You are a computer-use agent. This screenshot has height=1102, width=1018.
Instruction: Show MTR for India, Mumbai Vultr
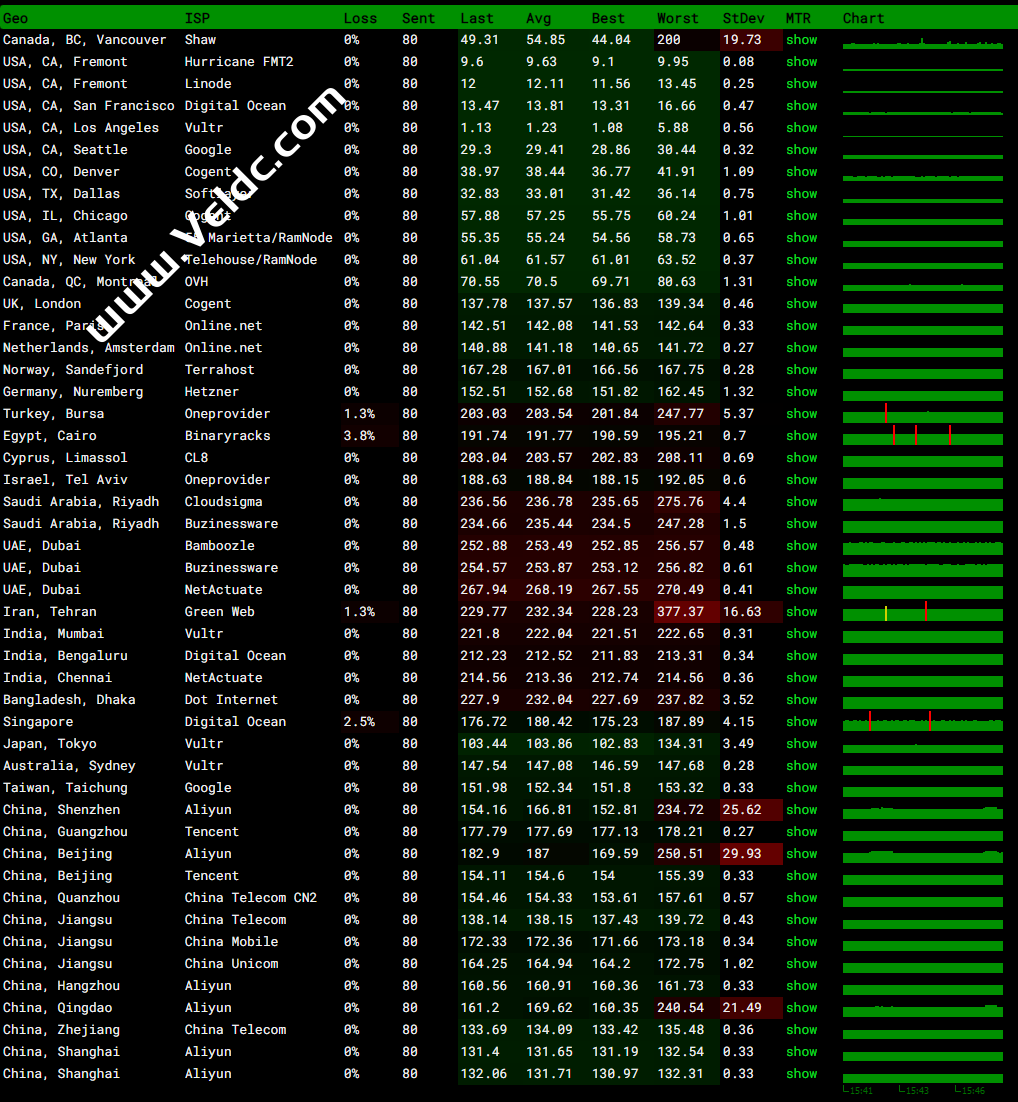801,634
